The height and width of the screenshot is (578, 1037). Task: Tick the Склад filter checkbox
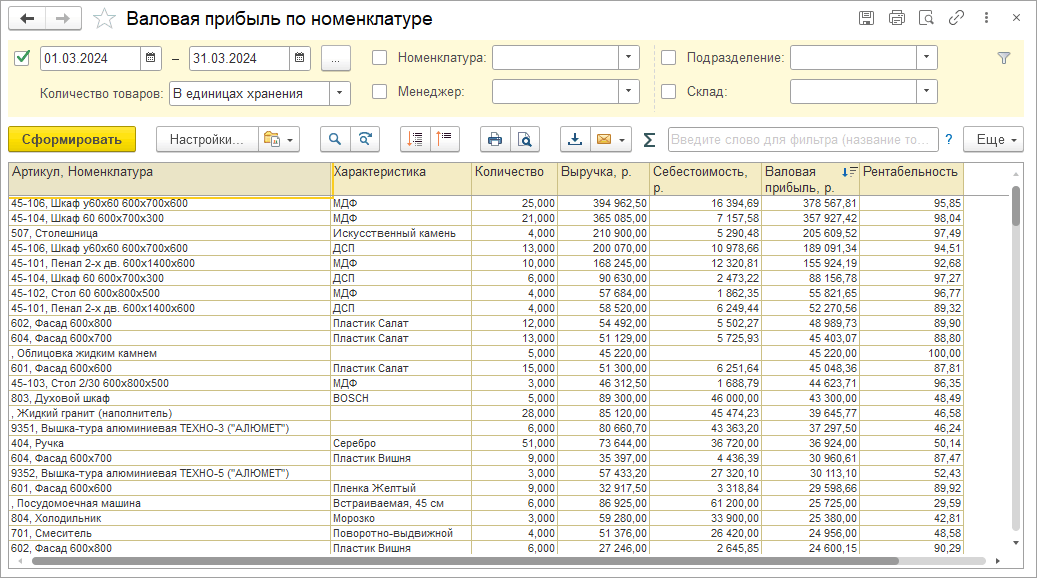[x=669, y=92]
